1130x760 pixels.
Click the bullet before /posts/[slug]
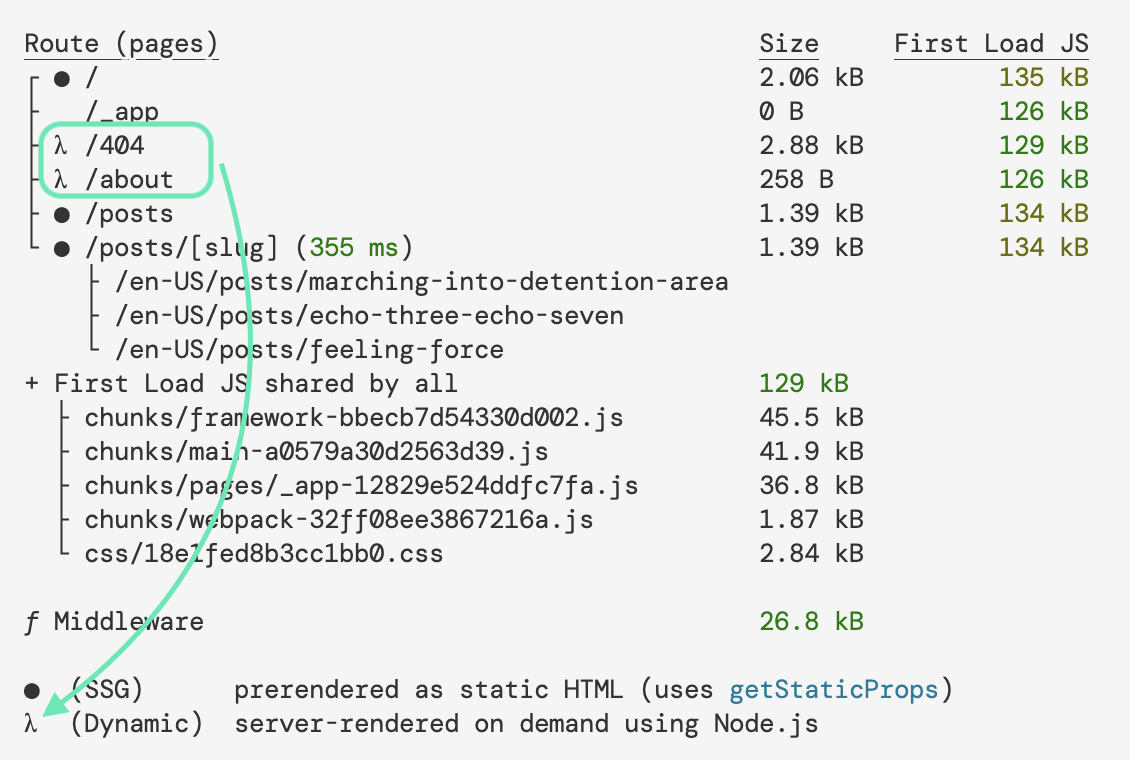coord(62,248)
